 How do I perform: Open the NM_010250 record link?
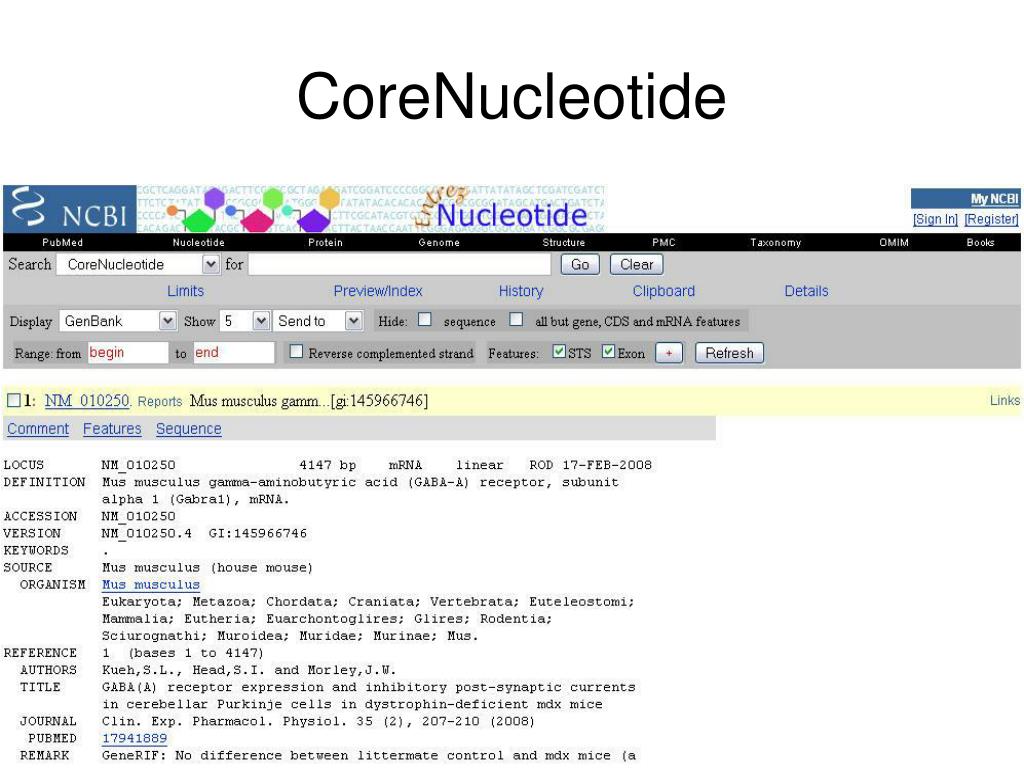click(x=87, y=400)
